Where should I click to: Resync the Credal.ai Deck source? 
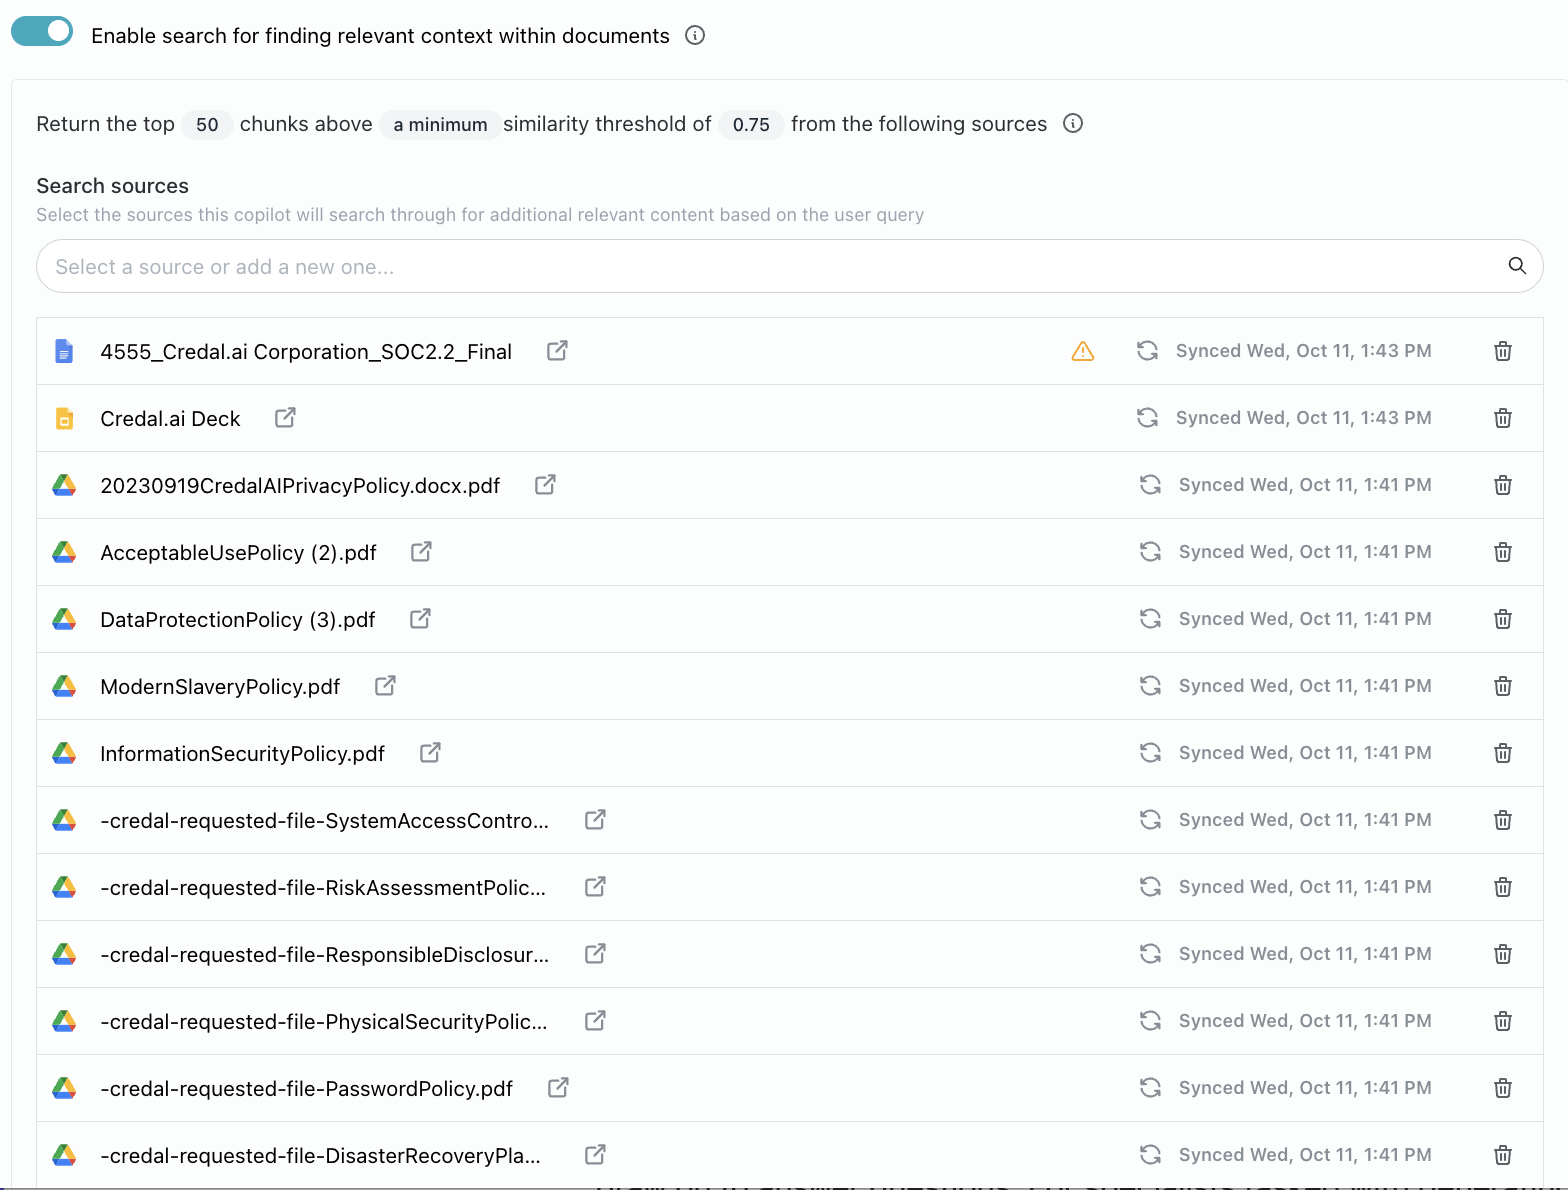click(x=1147, y=418)
